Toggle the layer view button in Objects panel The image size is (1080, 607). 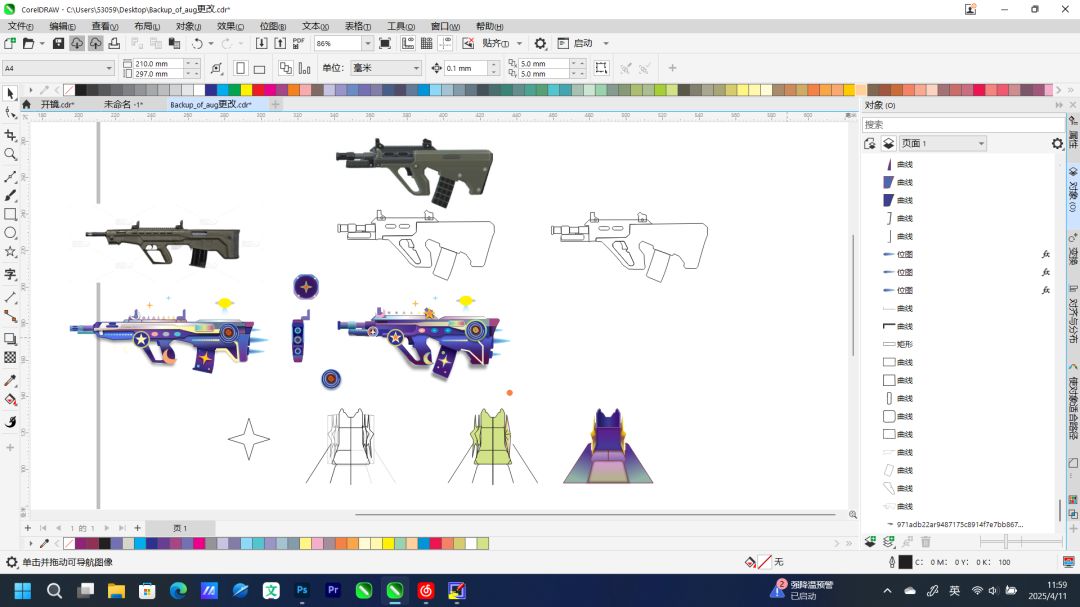pos(887,143)
